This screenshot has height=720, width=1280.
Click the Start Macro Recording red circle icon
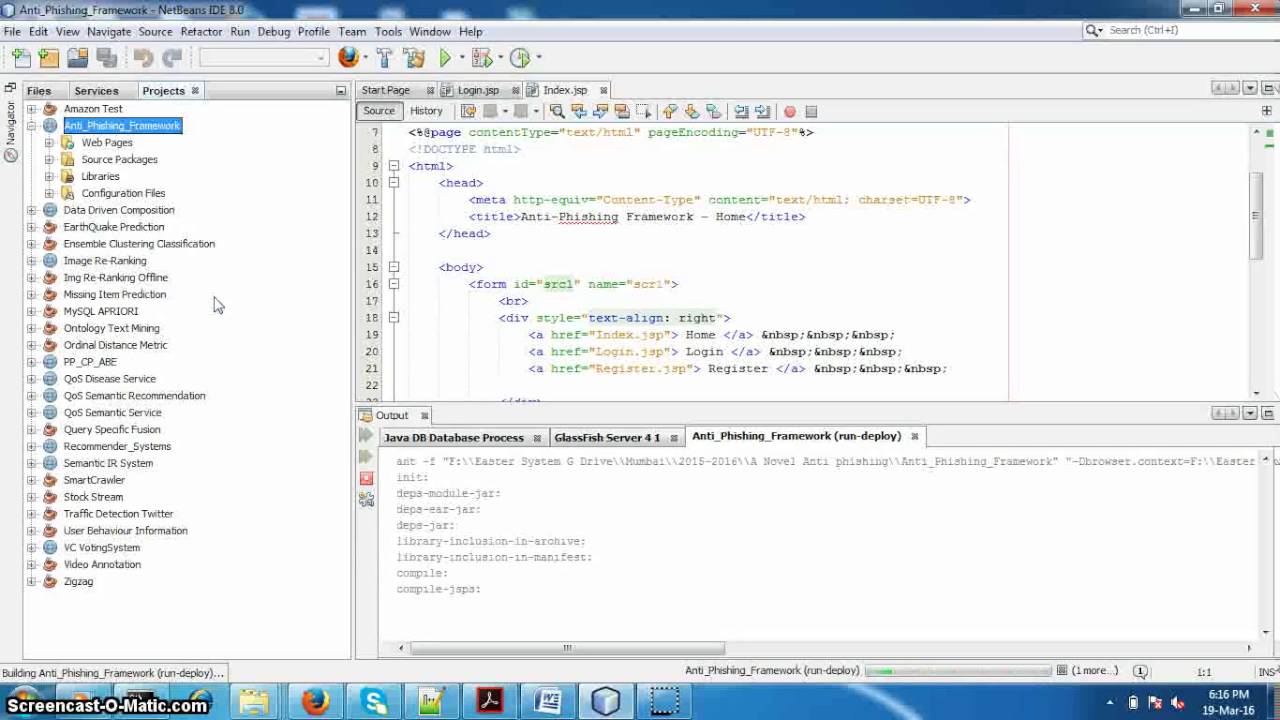click(789, 111)
